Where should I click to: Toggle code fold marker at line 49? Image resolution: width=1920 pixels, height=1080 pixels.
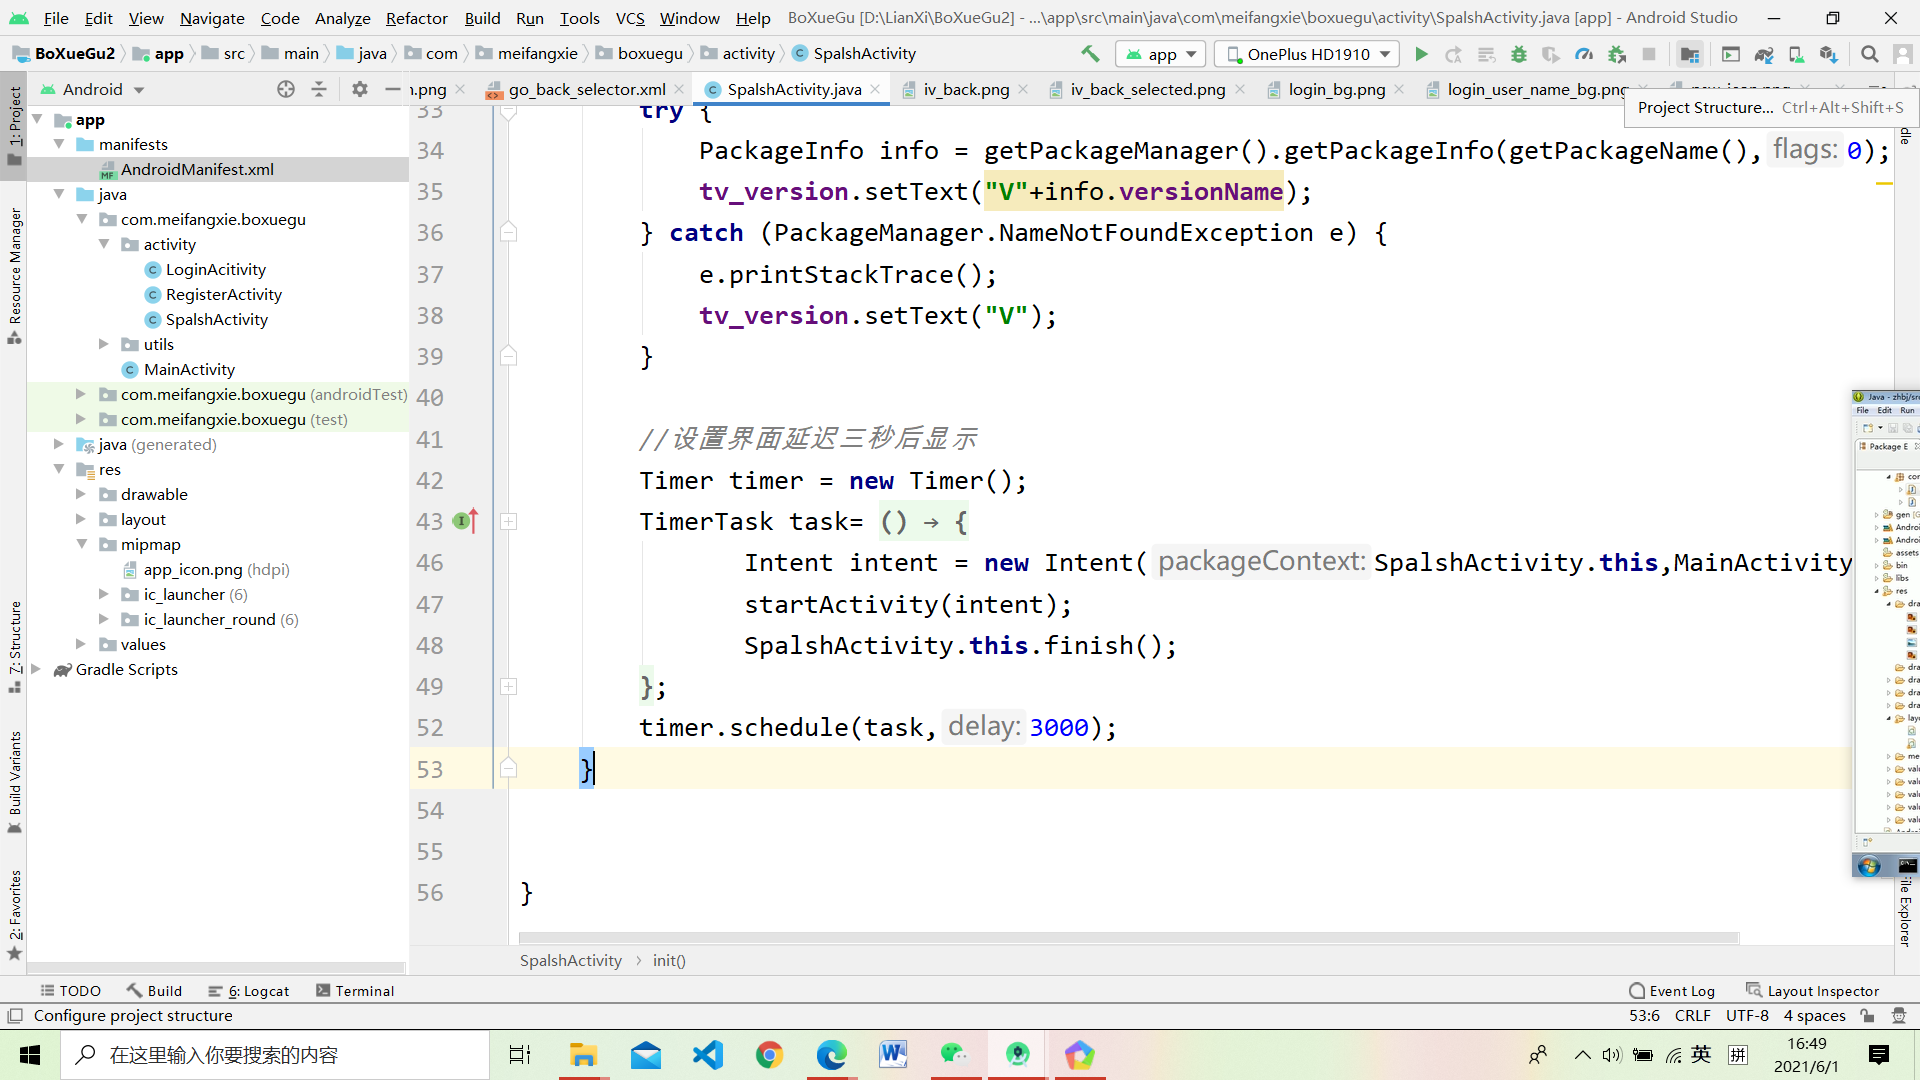tap(508, 686)
